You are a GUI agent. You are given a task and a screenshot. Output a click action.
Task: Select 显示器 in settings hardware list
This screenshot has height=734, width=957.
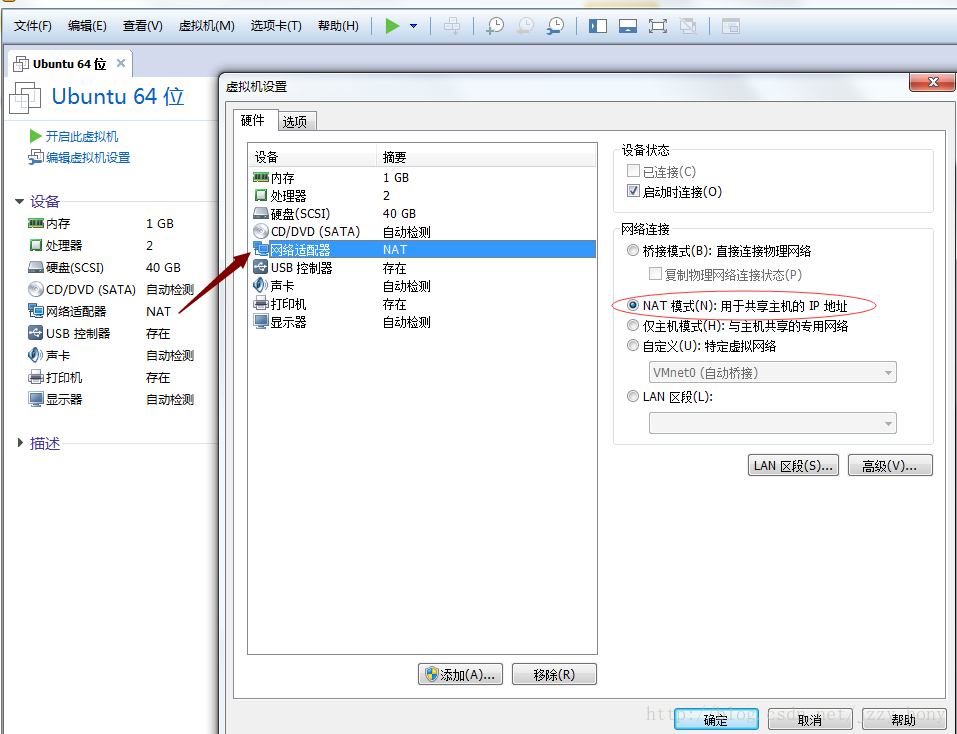(422, 322)
